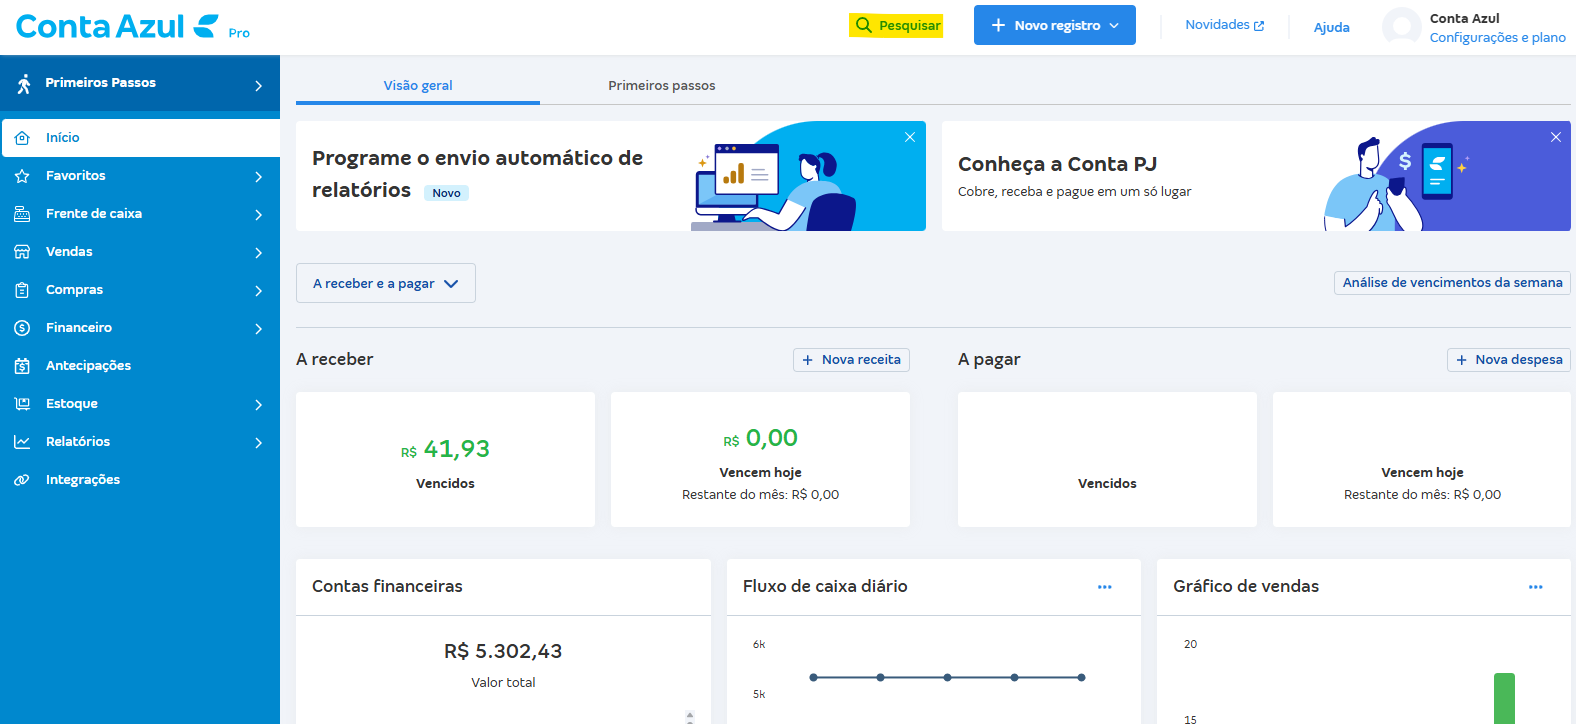This screenshot has width=1576, height=724.
Task: Click the Contas financeiras heading
Action: click(x=387, y=586)
